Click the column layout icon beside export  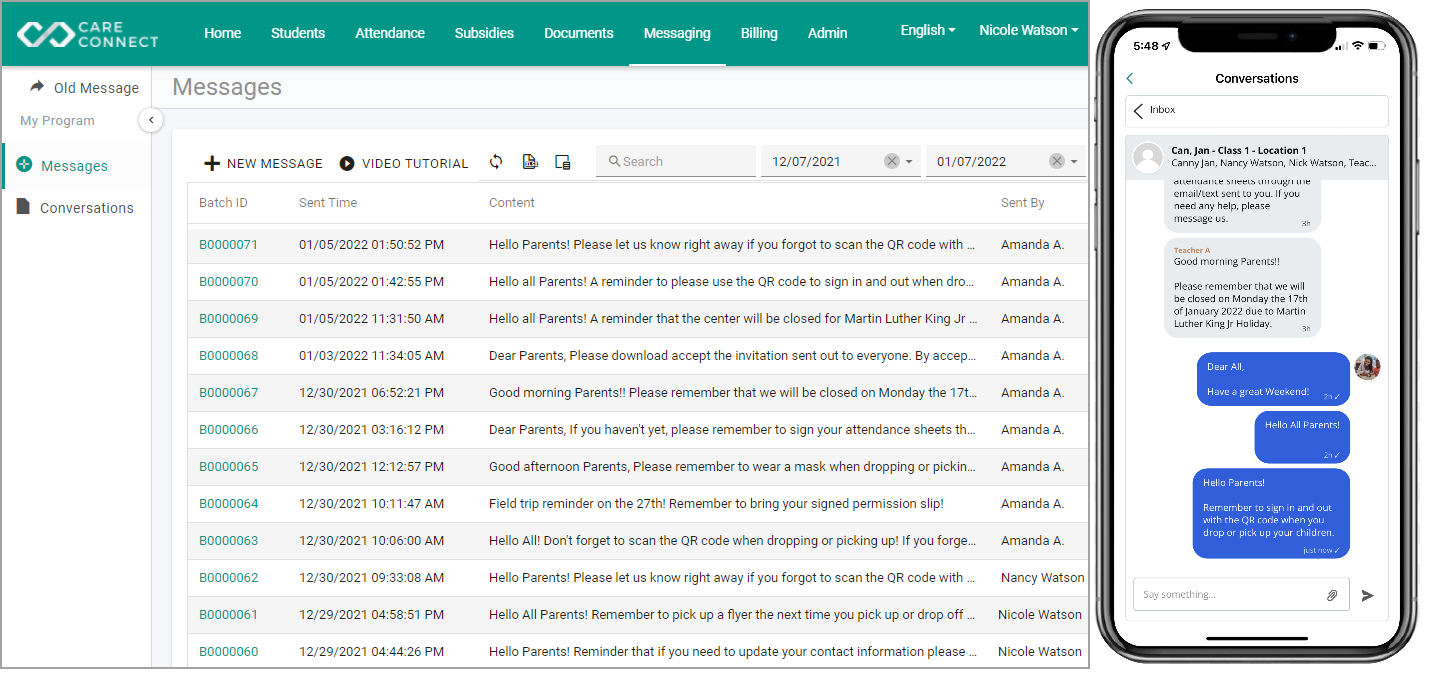[562, 162]
